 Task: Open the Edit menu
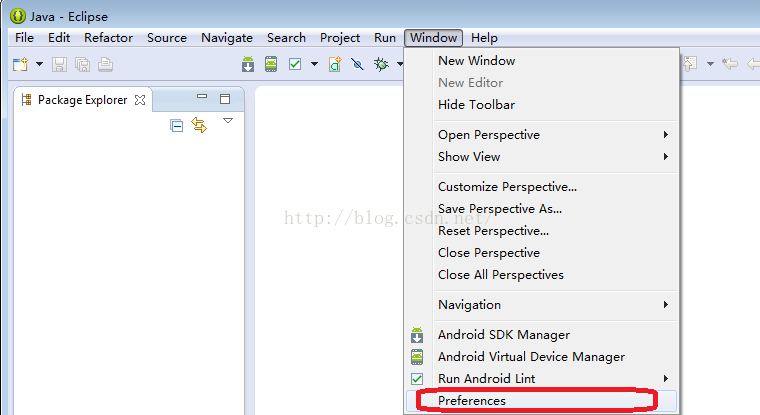tap(59, 38)
